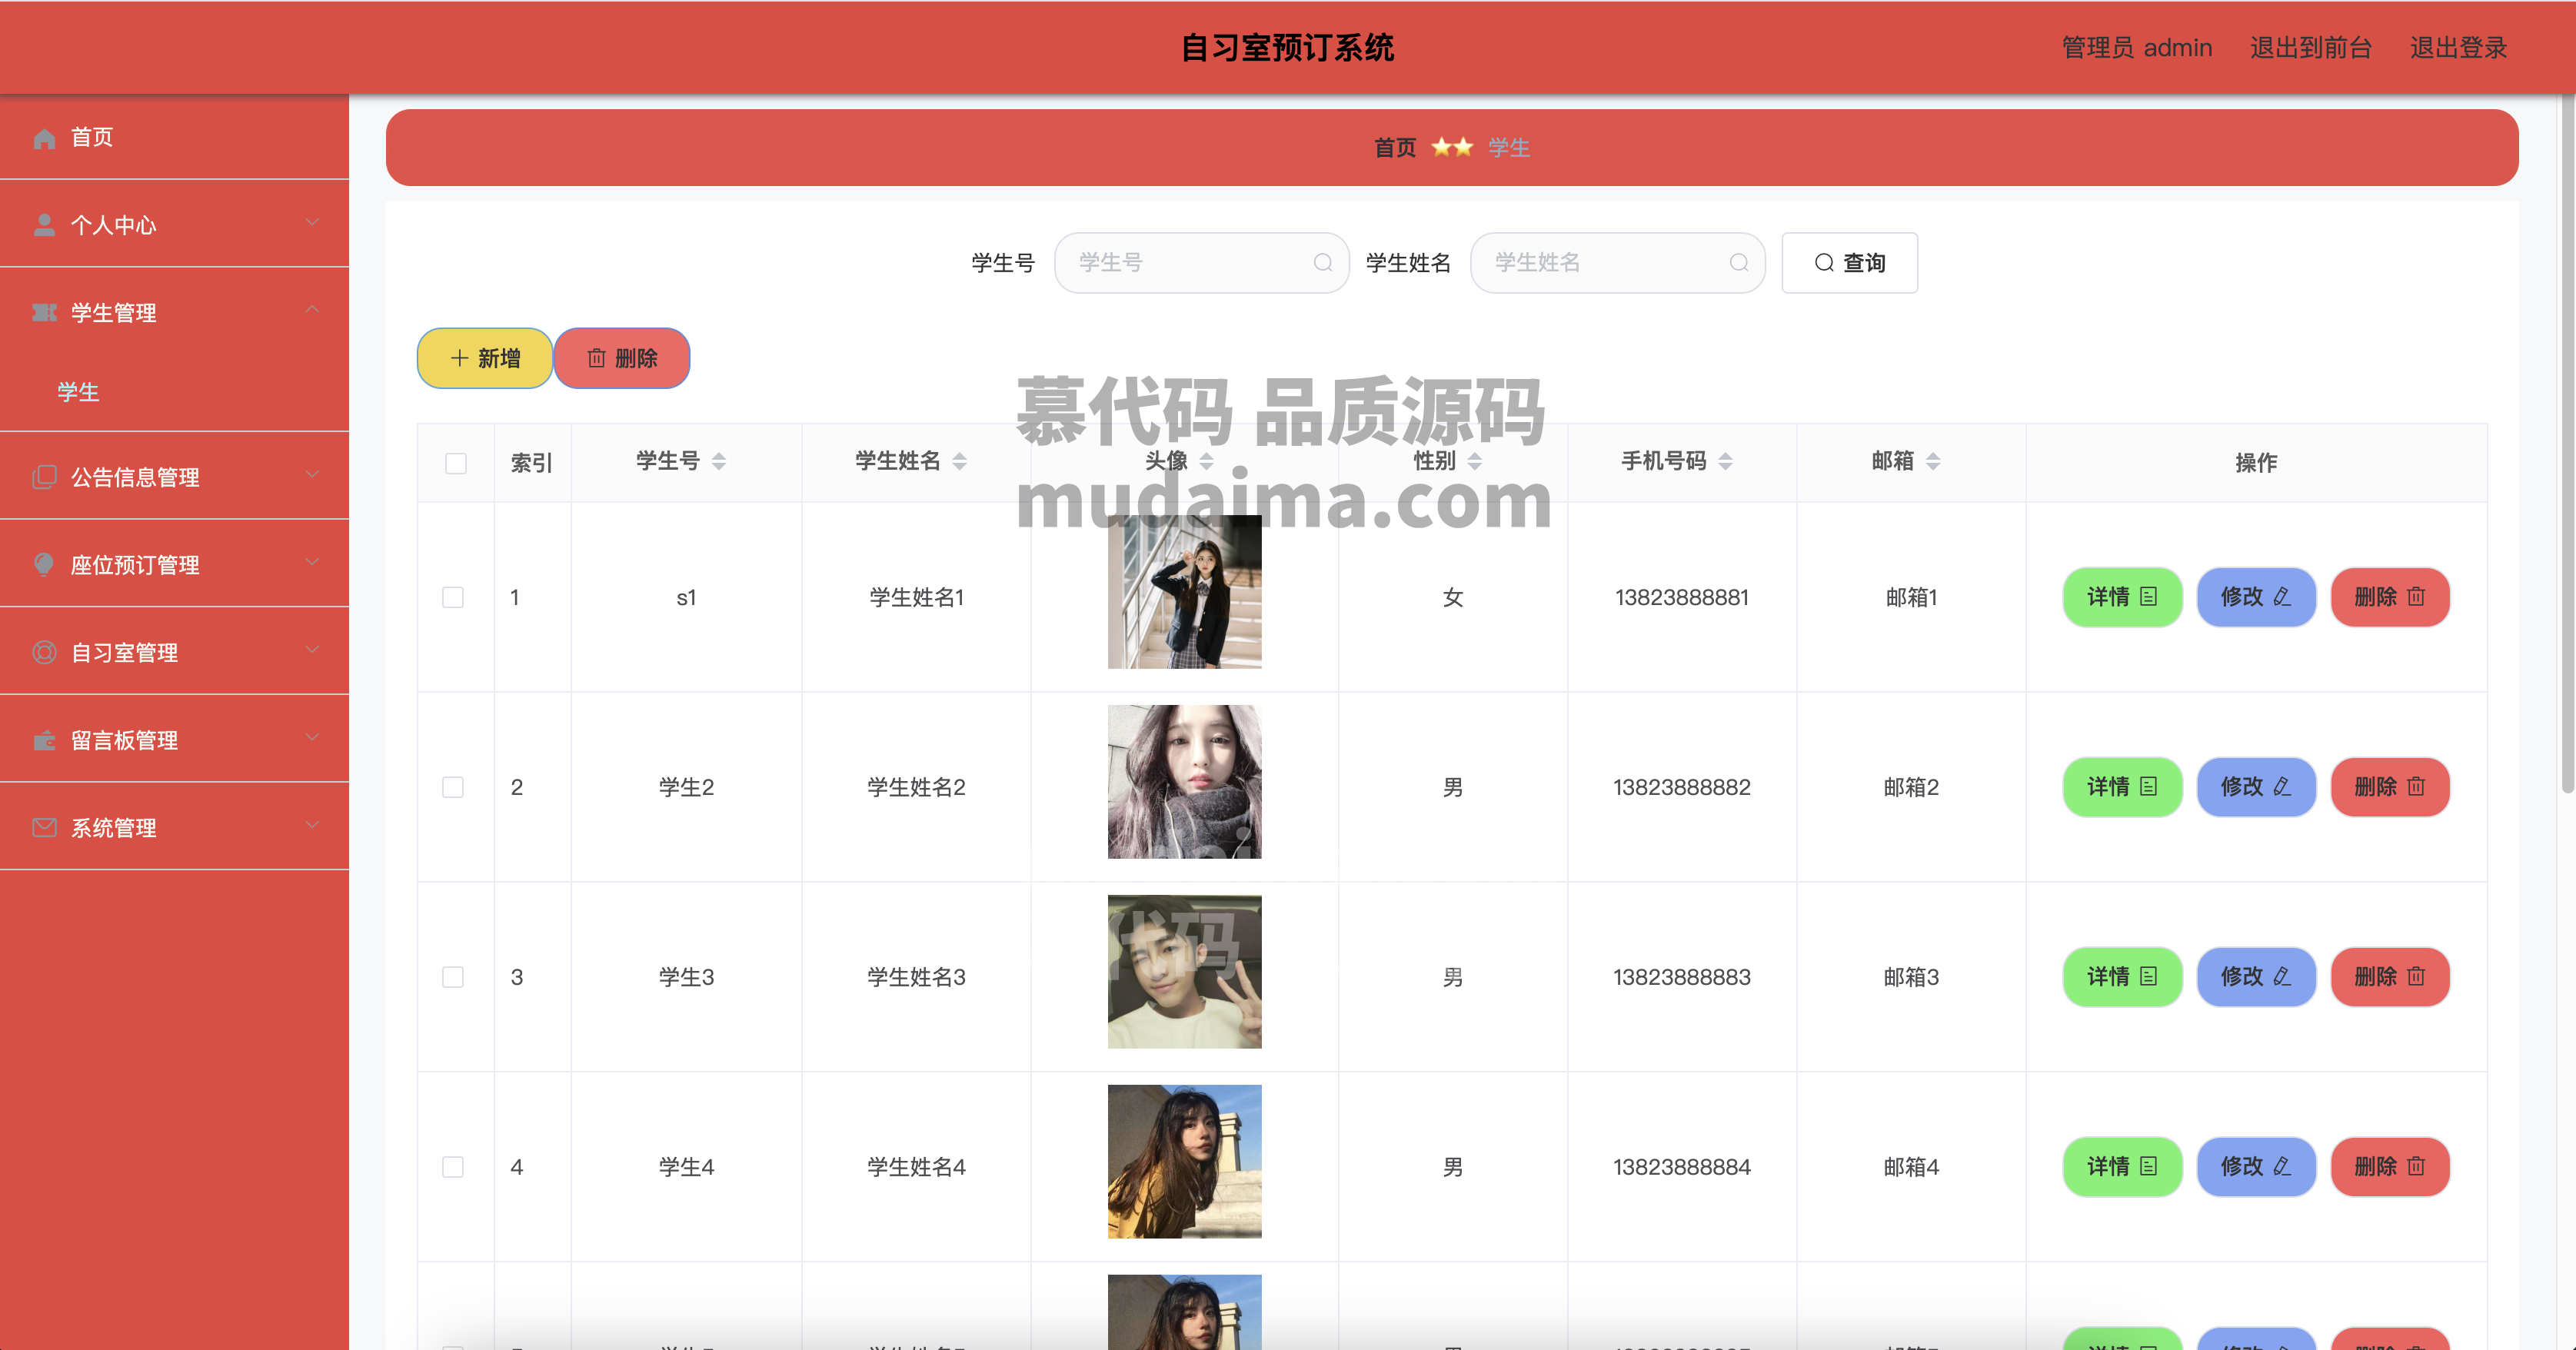Expand the 留言板管理 chevron
This screenshot has width=2576, height=1350.
tap(312, 738)
